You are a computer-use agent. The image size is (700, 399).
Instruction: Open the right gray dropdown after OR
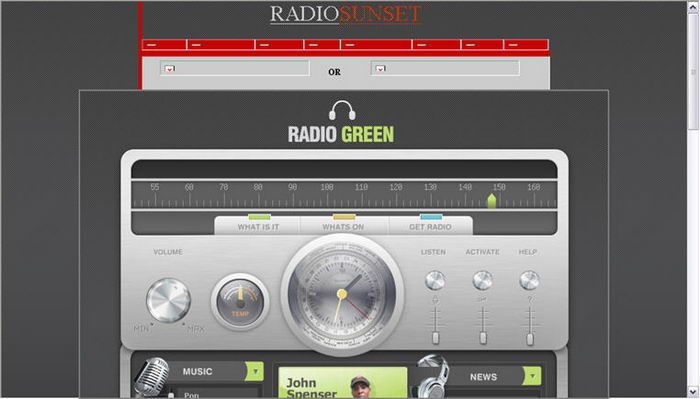[445, 68]
